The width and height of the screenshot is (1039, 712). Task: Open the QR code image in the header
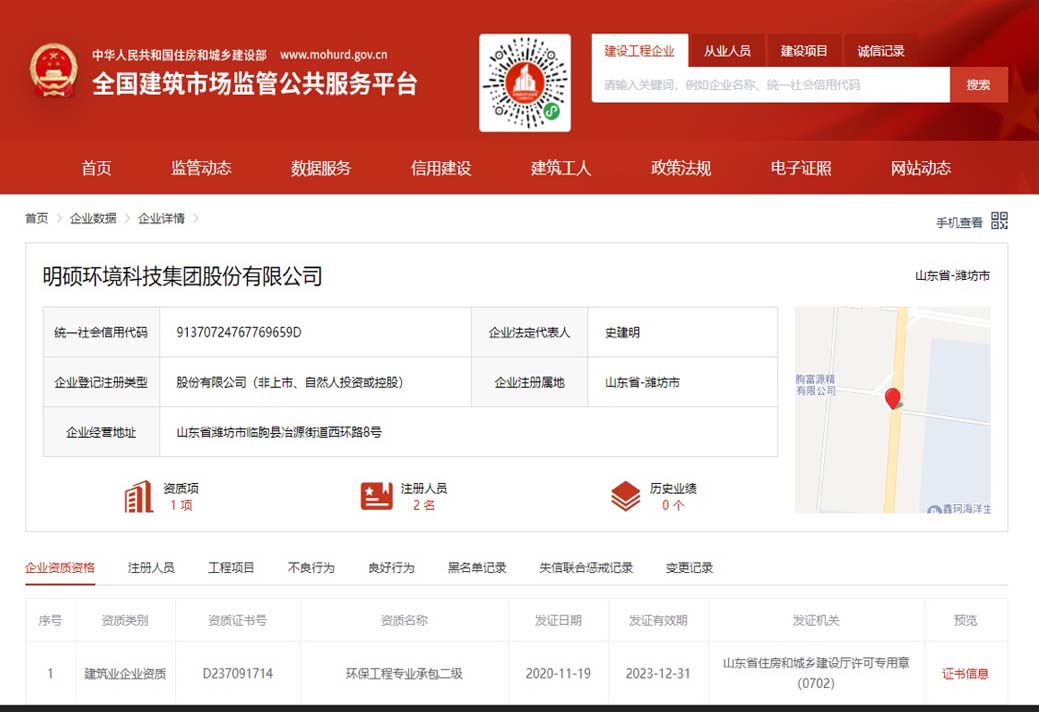[525, 83]
